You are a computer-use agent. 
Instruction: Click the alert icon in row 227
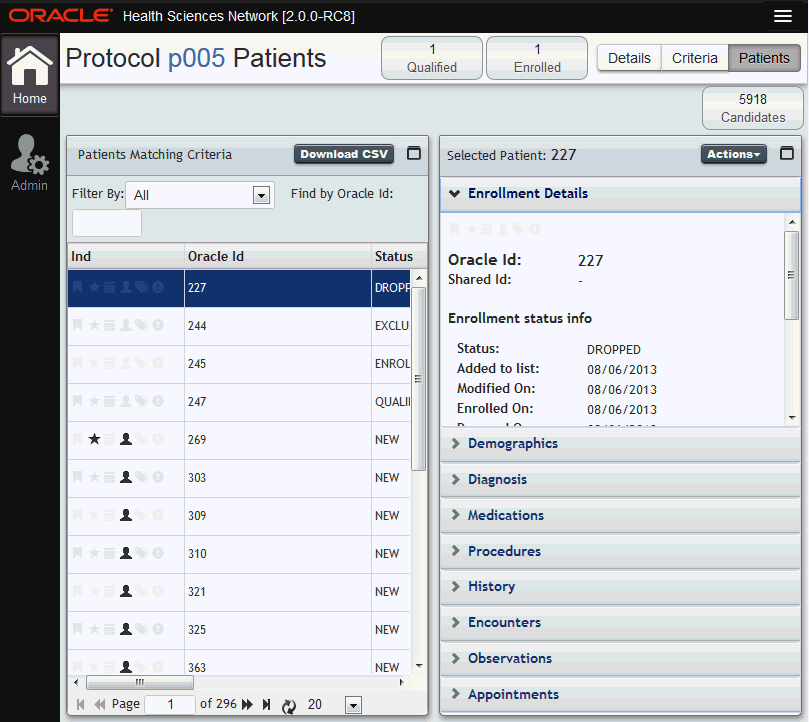(158, 287)
